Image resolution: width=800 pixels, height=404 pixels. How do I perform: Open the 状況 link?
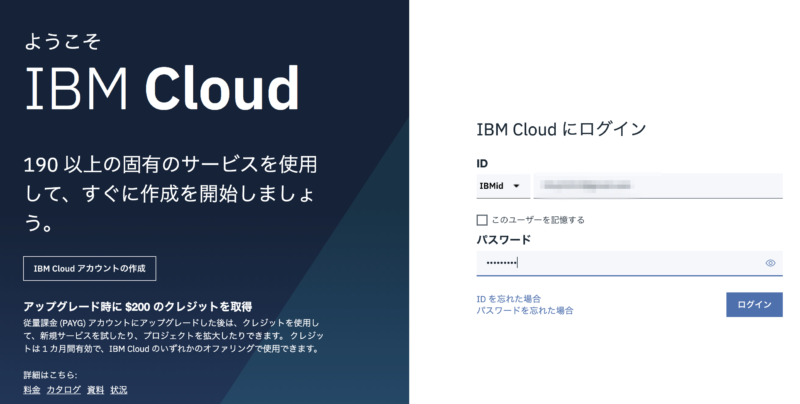pyautogui.click(x=119, y=390)
